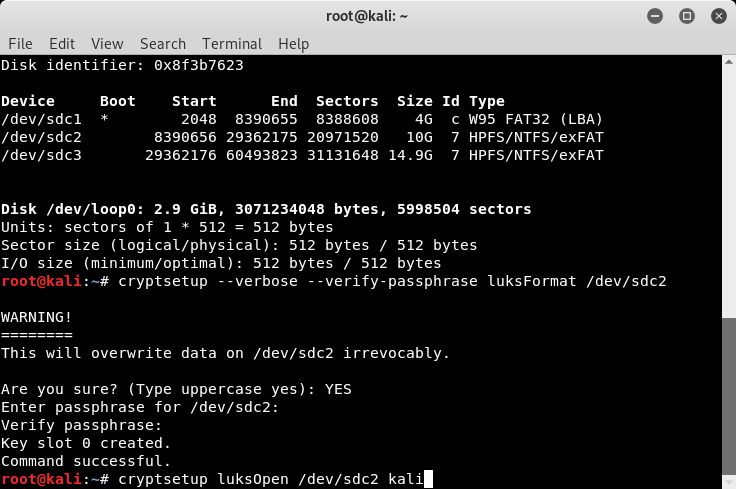The image size is (736, 489).
Task: Click the 'Disk /dev/loop0' heading line
Action: click(x=265, y=209)
